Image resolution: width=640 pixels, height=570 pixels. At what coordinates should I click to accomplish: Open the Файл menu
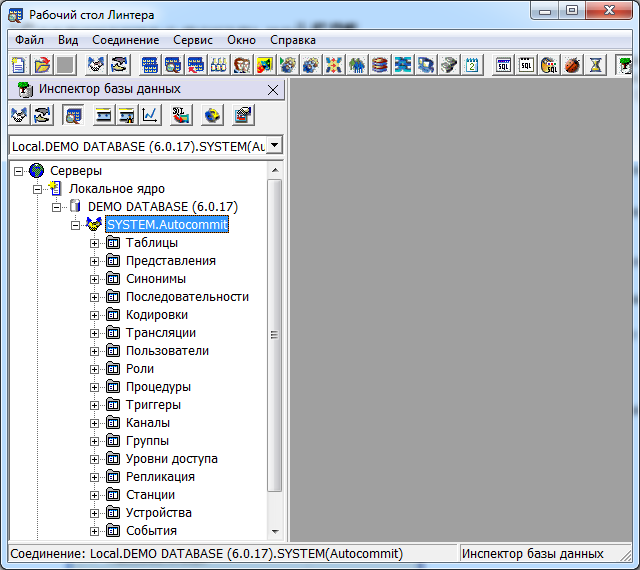click(x=29, y=40)
